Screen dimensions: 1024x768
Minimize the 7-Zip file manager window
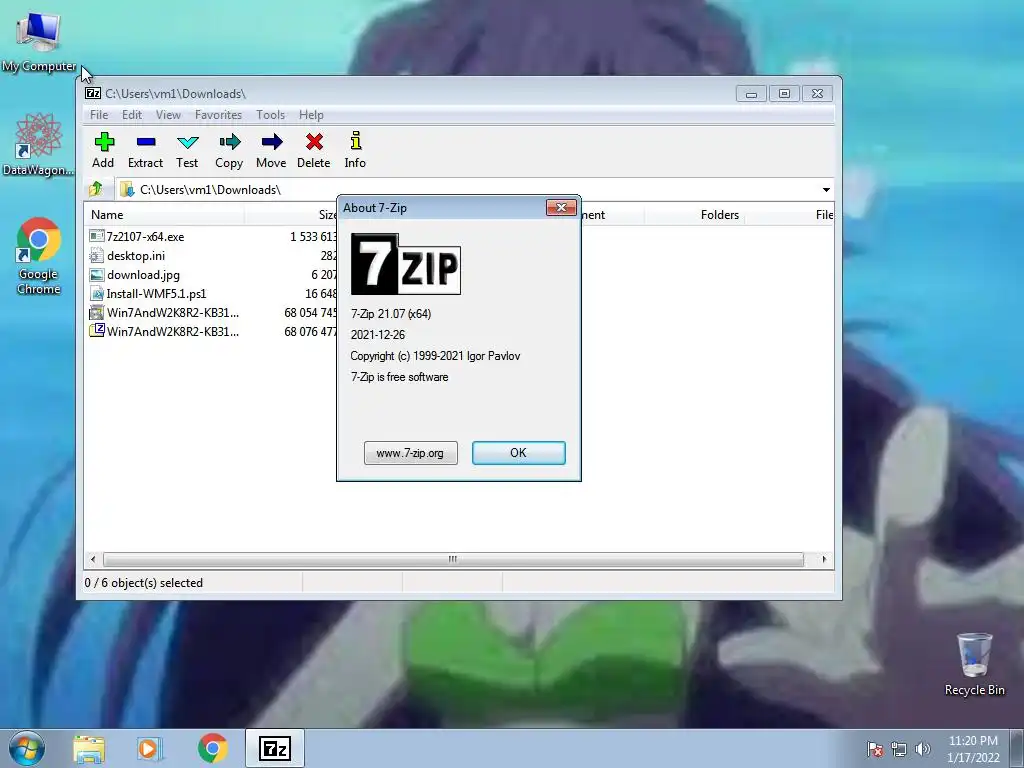(x=751, y=93)
